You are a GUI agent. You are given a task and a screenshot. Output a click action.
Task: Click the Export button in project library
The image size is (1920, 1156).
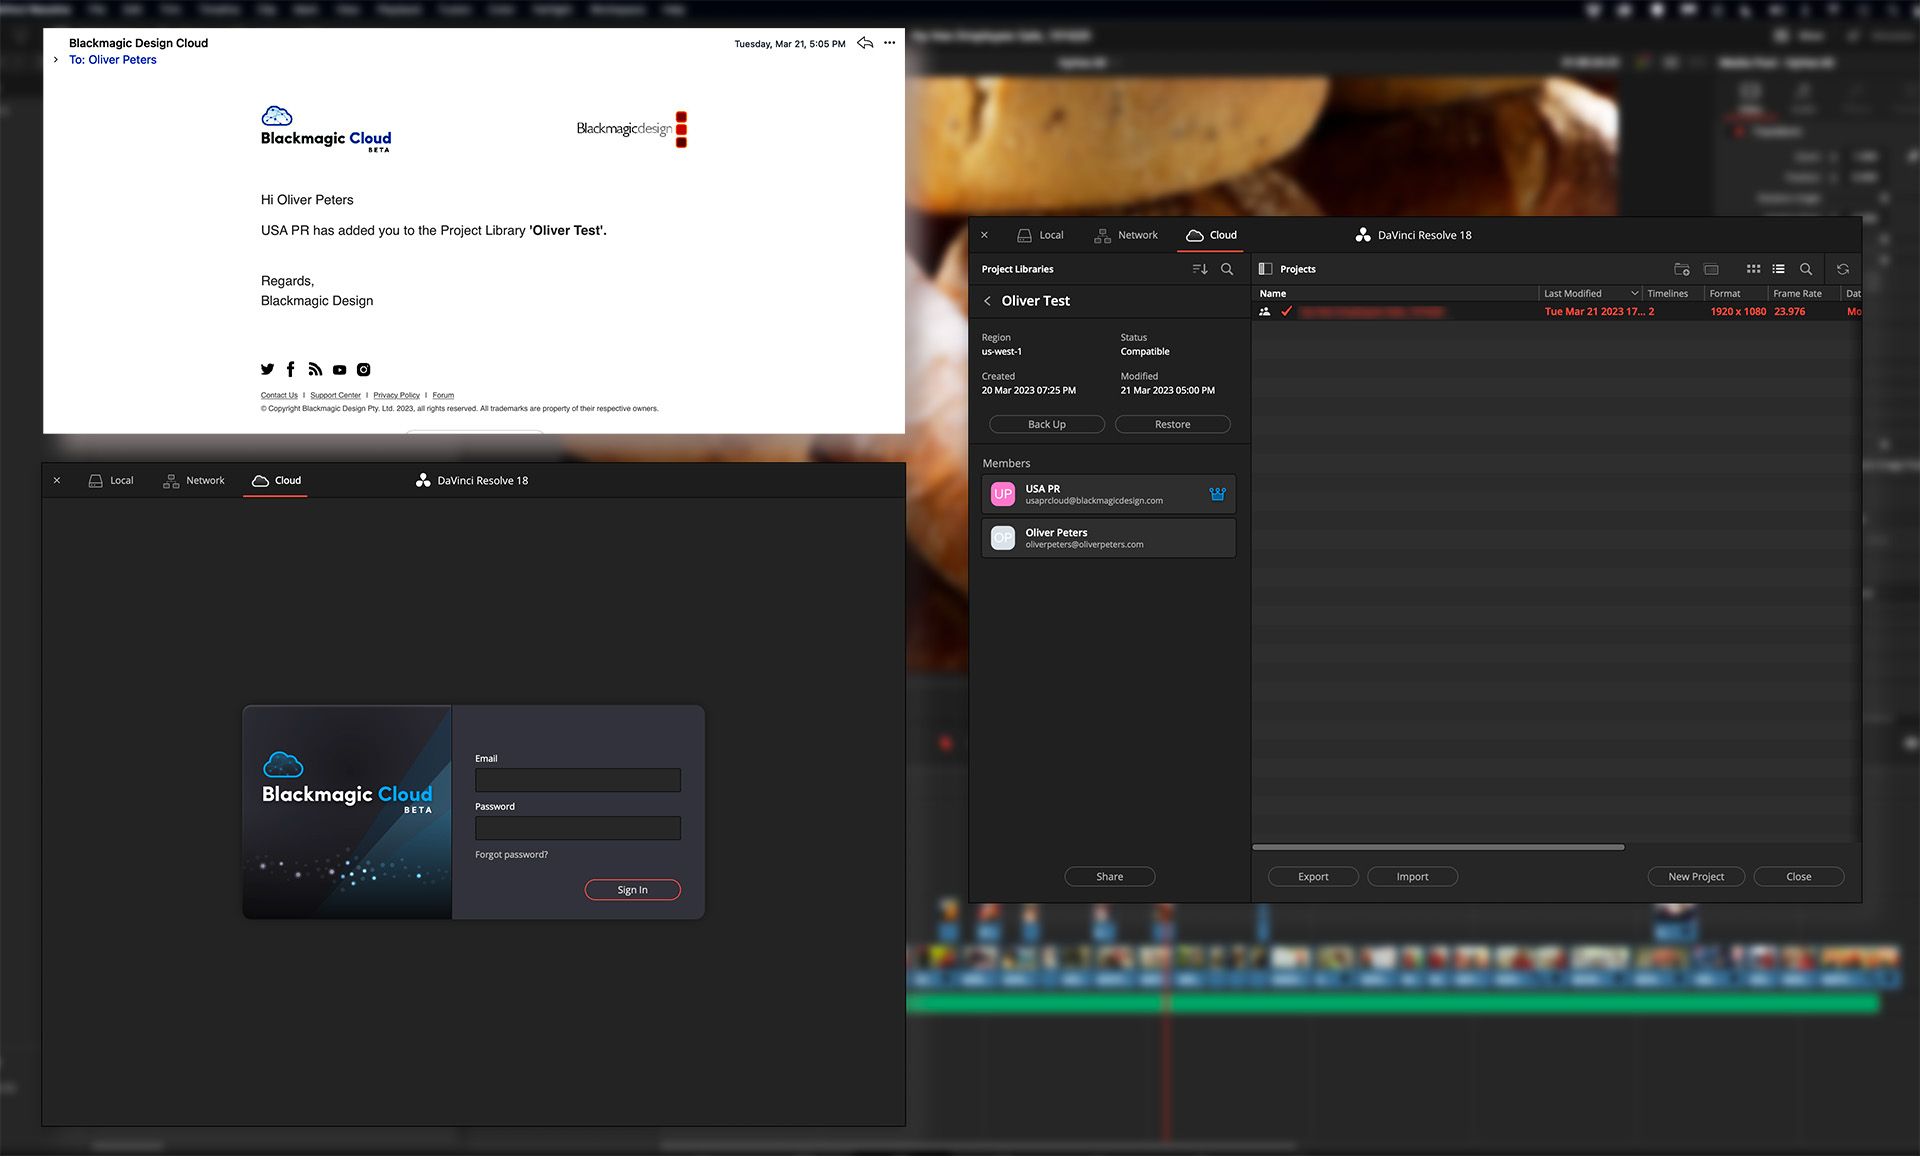[x=1312, y=876]
